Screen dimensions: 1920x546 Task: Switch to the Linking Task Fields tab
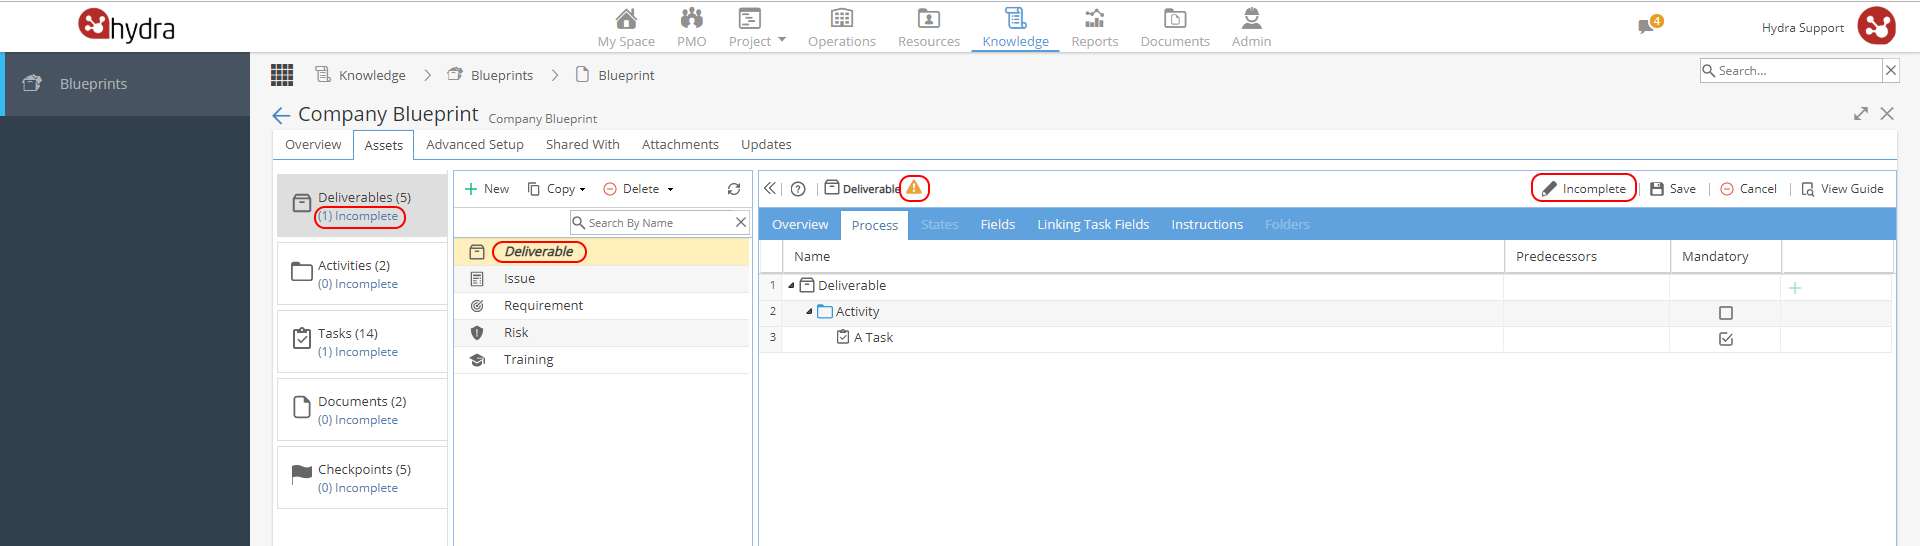point(1093,225)
